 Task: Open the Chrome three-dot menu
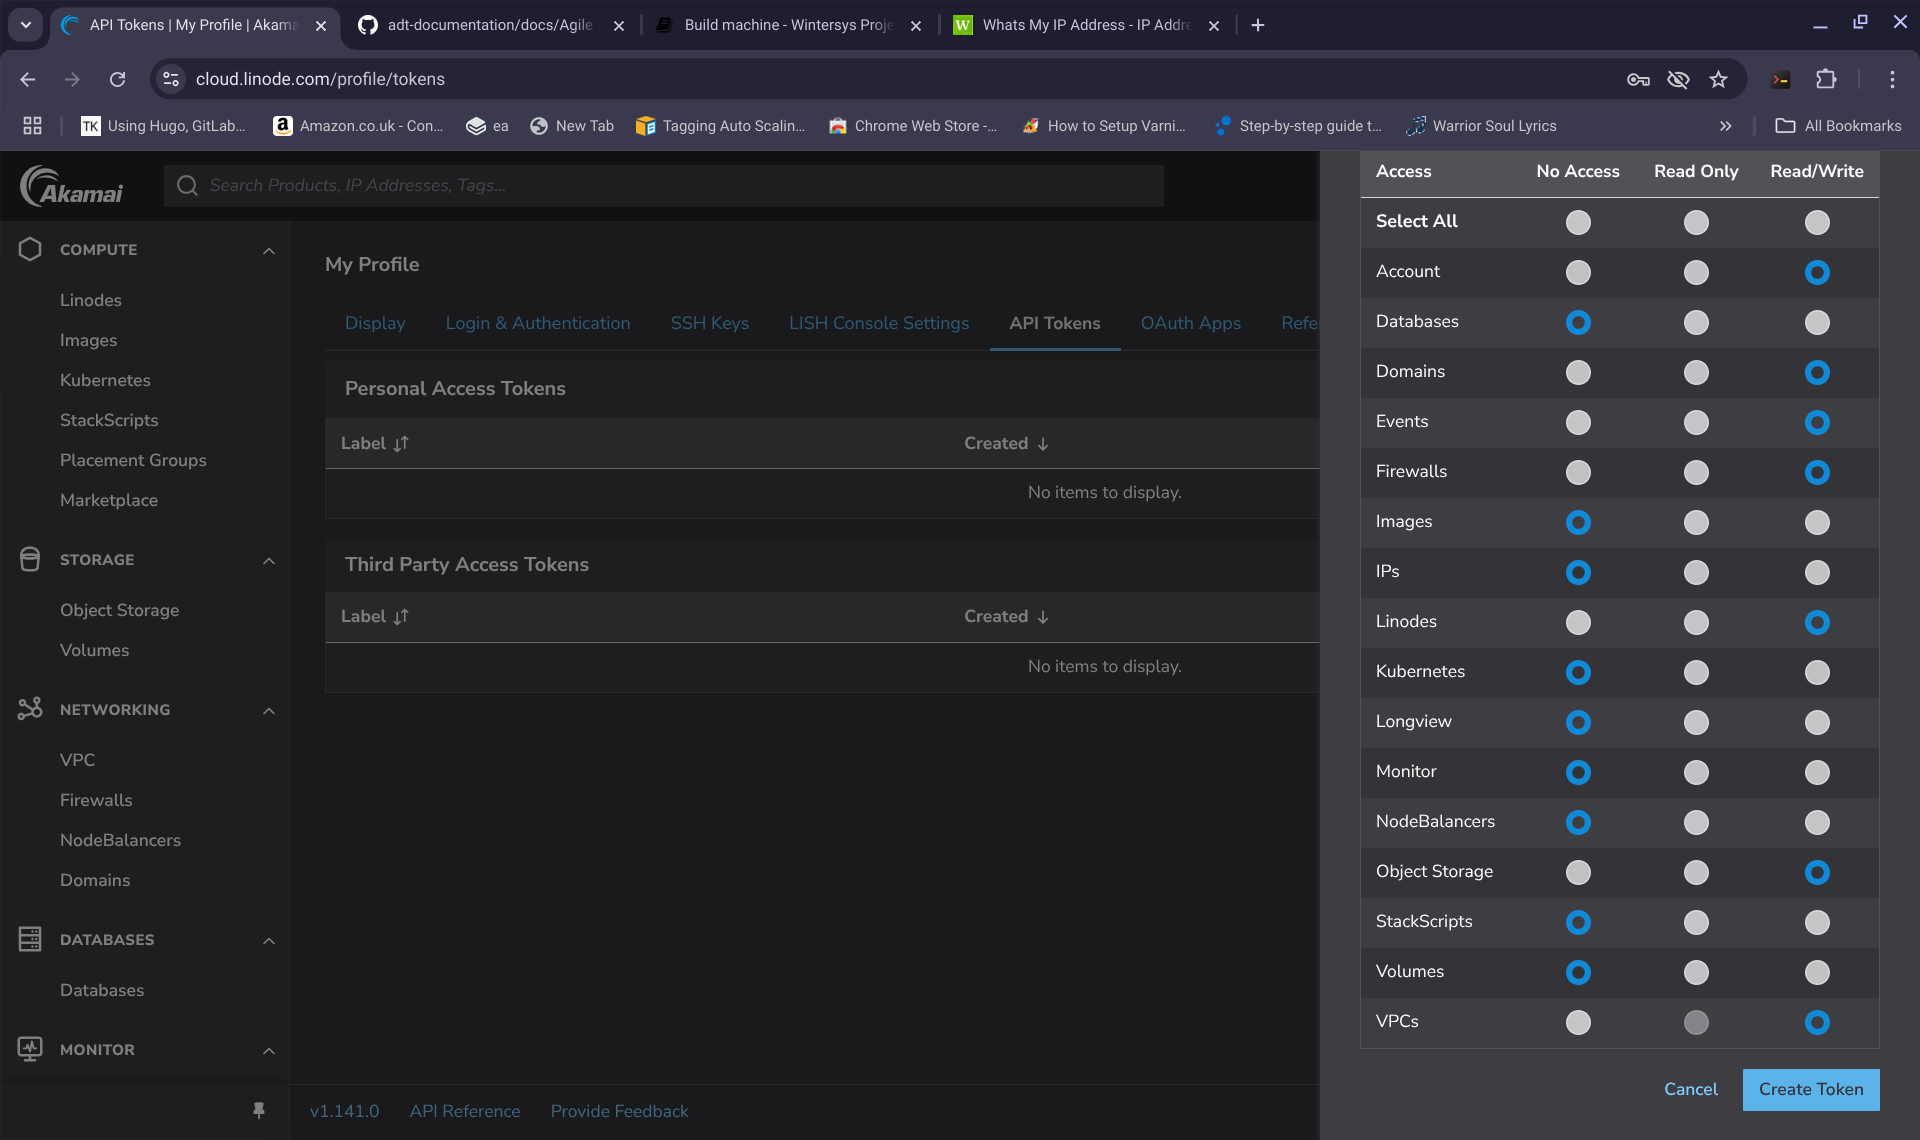(1892, 79)
